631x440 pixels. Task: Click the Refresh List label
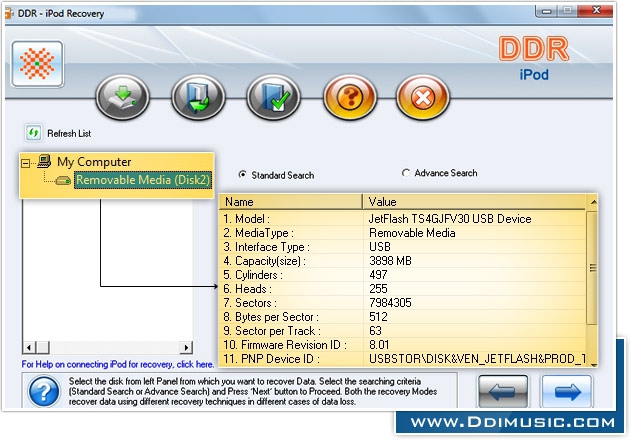click(69, 133)
